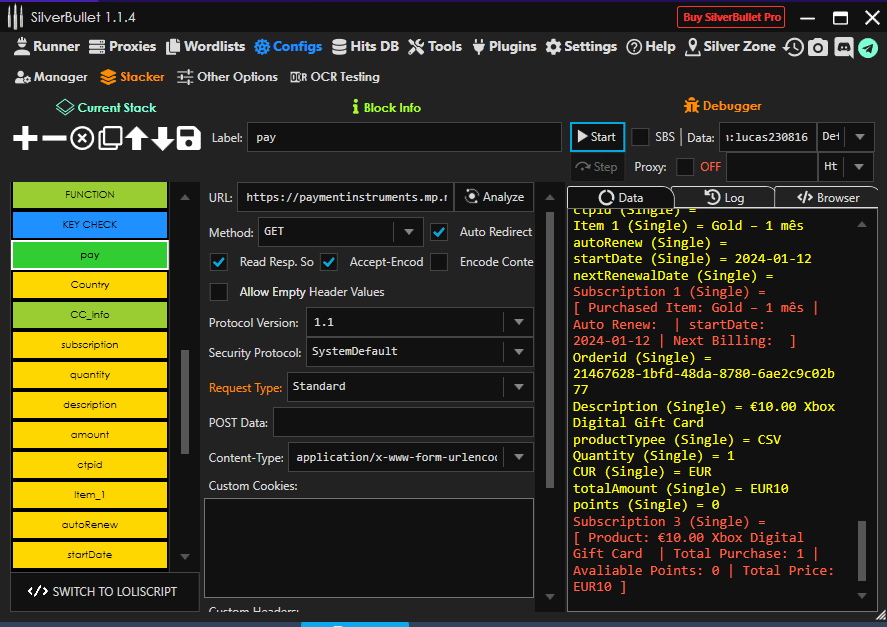Image resolution: width=887 pixels, height=627 pixels.
Task: Move the selected block up
Action: click(136, 138)
